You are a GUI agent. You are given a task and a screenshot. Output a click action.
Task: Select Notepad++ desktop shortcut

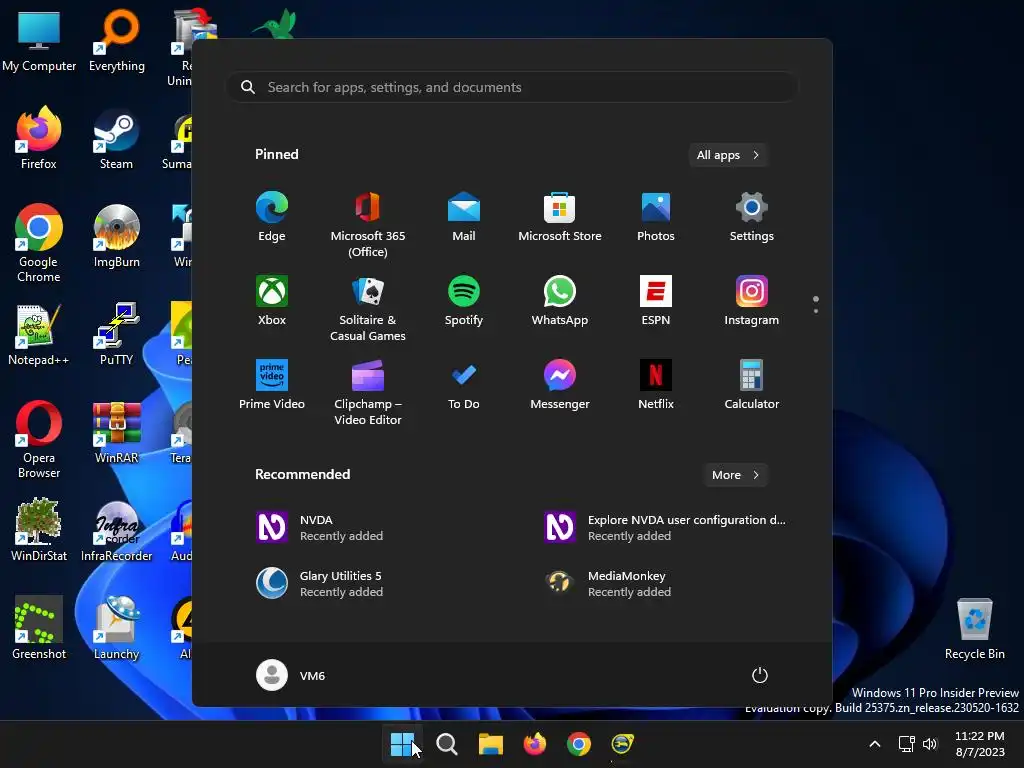(39, 334)
